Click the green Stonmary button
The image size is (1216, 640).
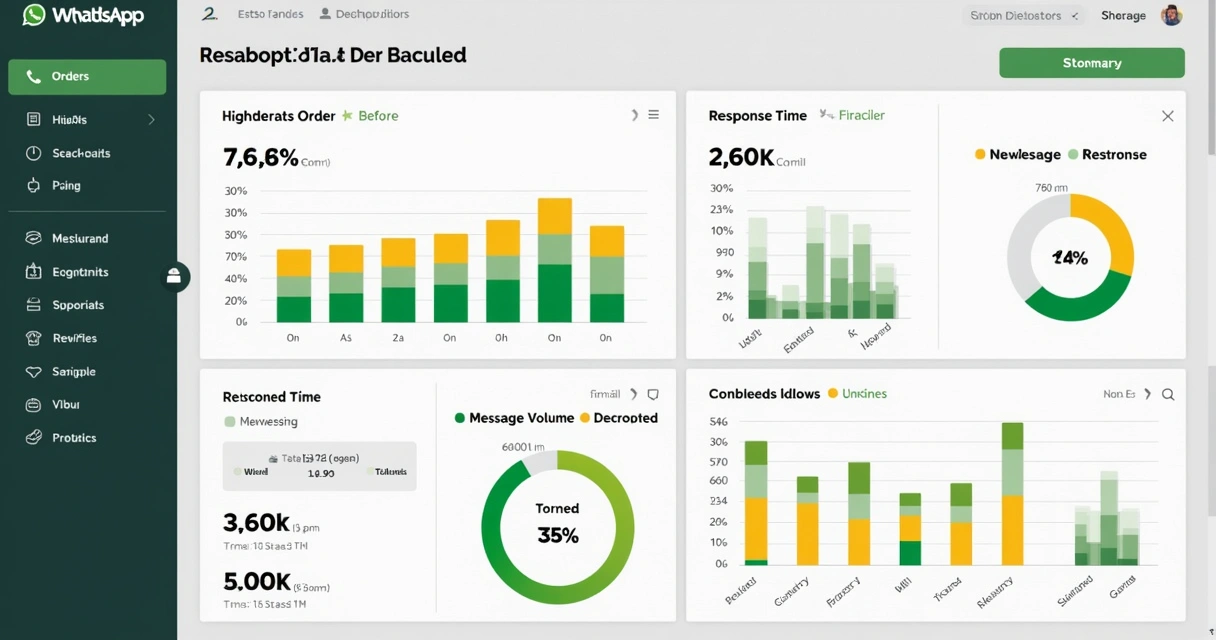pos(1091,63)
